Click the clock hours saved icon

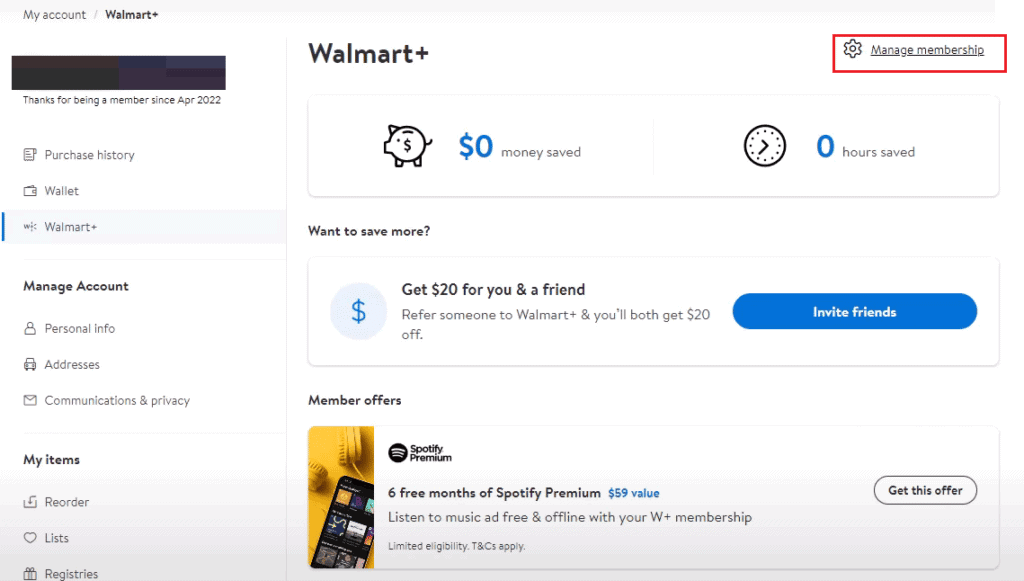(765, 147)
